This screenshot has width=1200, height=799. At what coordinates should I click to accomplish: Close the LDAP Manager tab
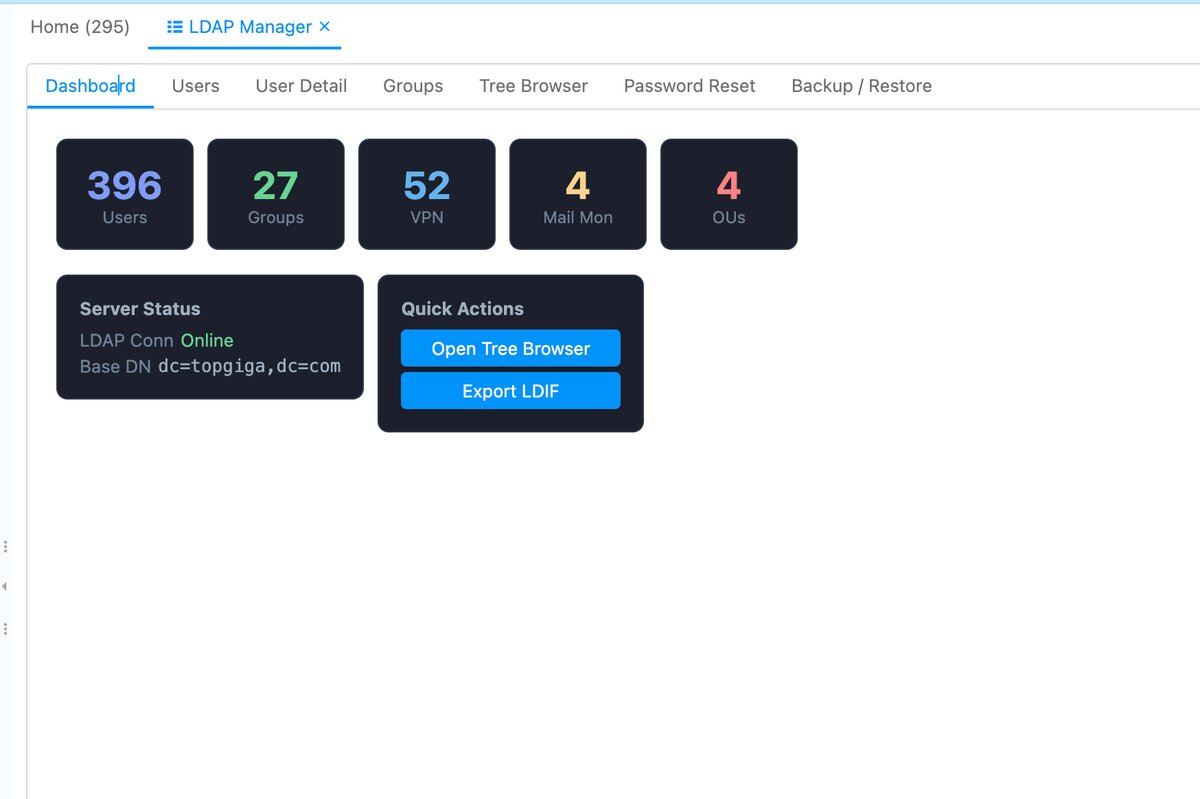click(325, 27)
